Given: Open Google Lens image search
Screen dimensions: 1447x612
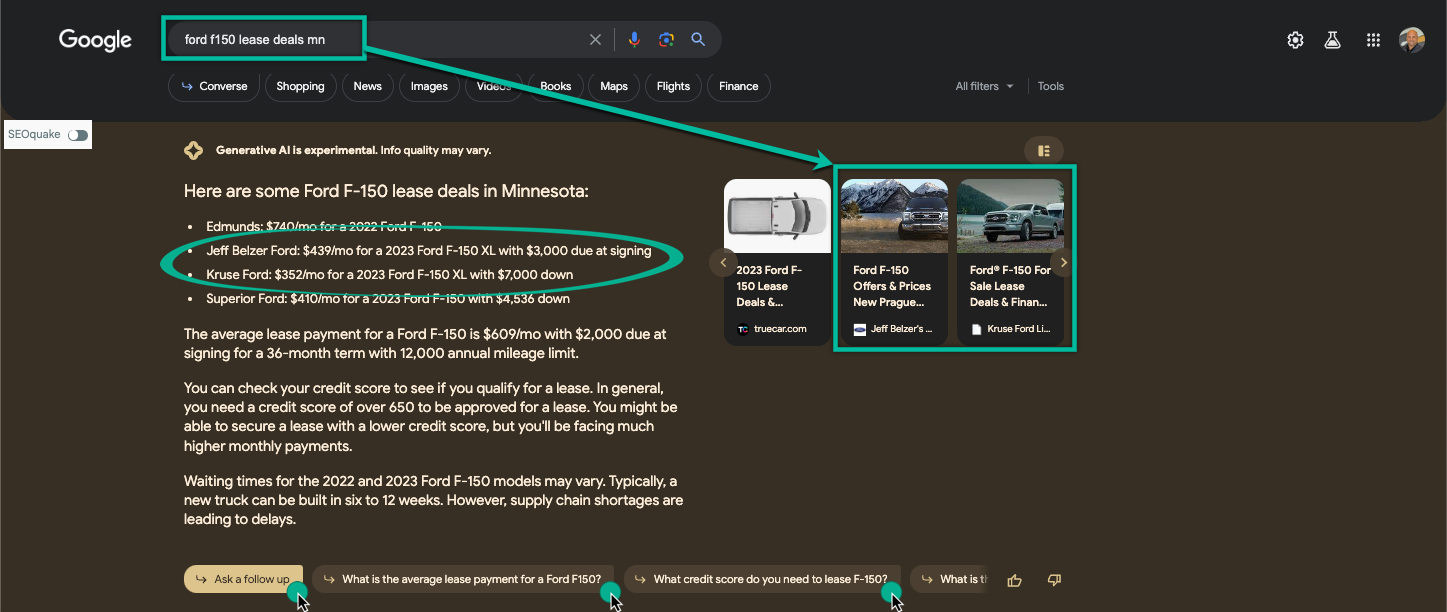Looking at the screenshot, I should click(666, 40).
